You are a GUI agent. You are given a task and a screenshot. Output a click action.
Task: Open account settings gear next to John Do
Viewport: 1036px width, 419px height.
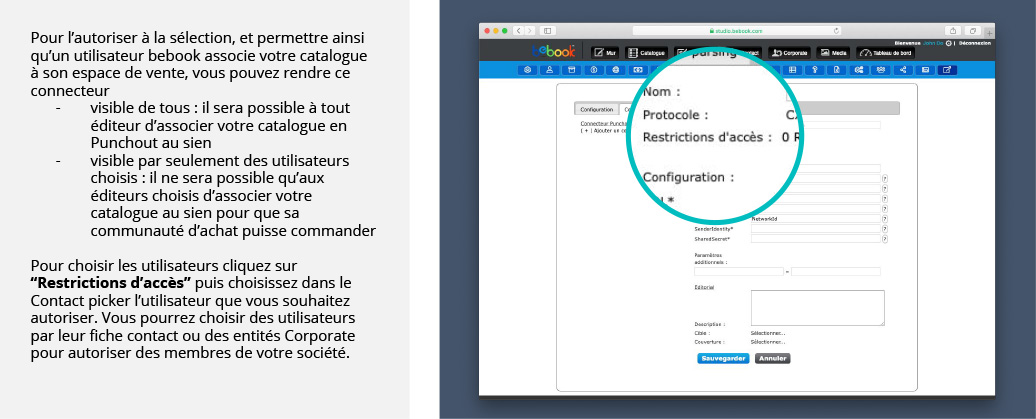coord(949,43)
